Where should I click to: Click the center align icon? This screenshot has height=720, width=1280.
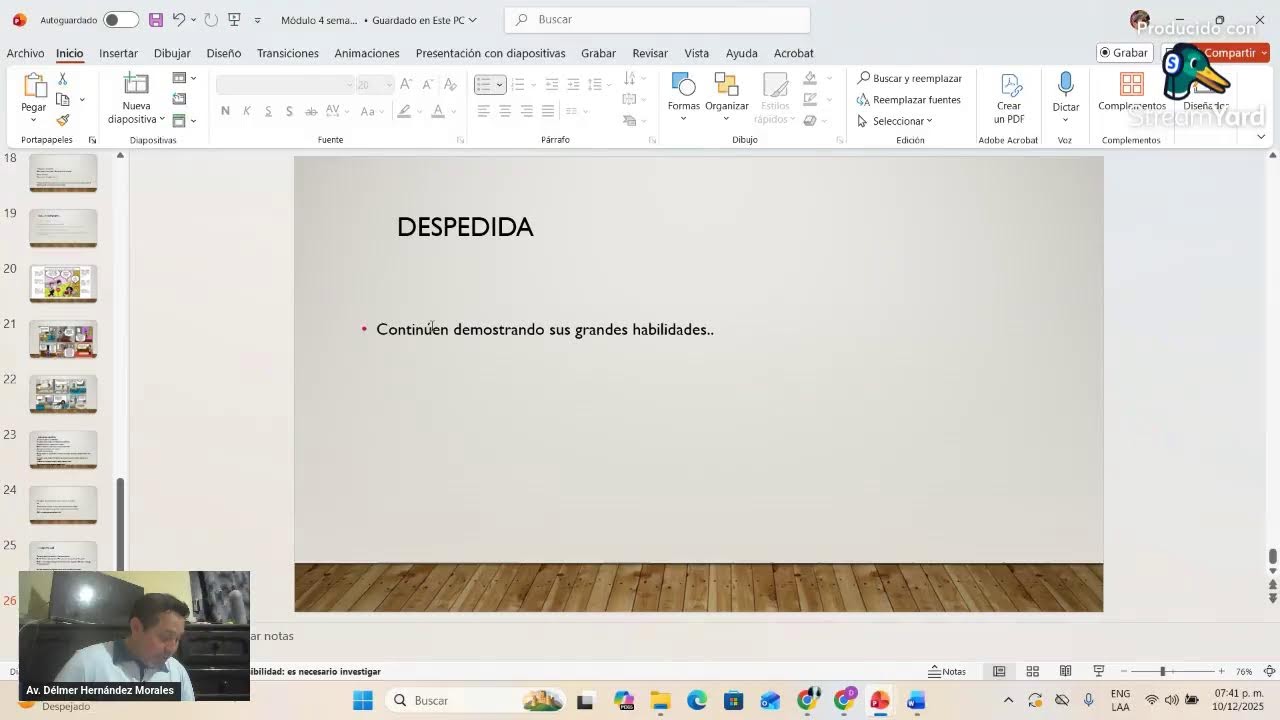click(505, 111)
